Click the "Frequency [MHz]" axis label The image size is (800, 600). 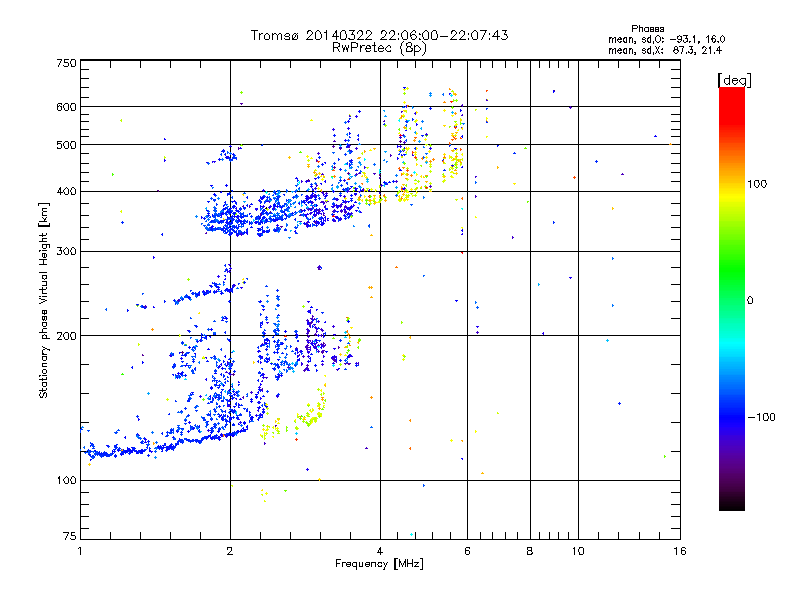[x=379, y=564]
